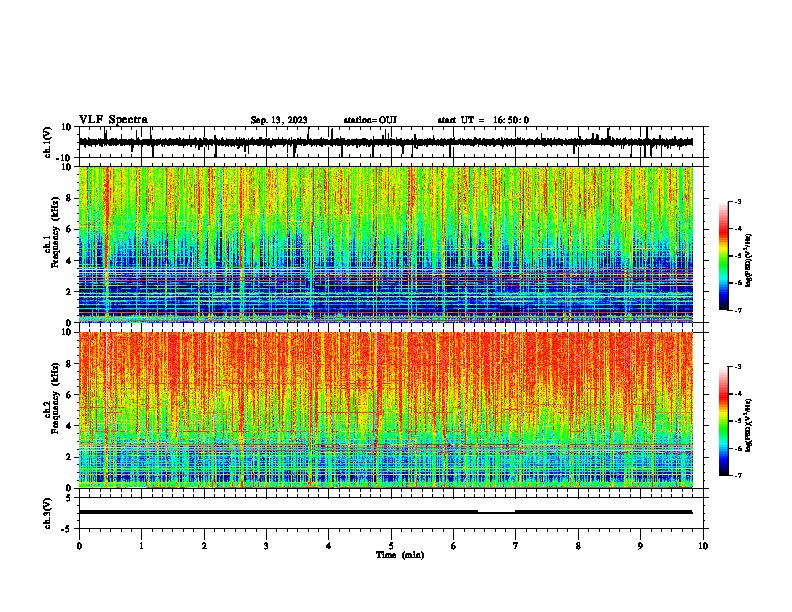Click the "-3" label on ch.1 colorbar
This screenshot has width=792, height=612.
click(x=738, y=201)
